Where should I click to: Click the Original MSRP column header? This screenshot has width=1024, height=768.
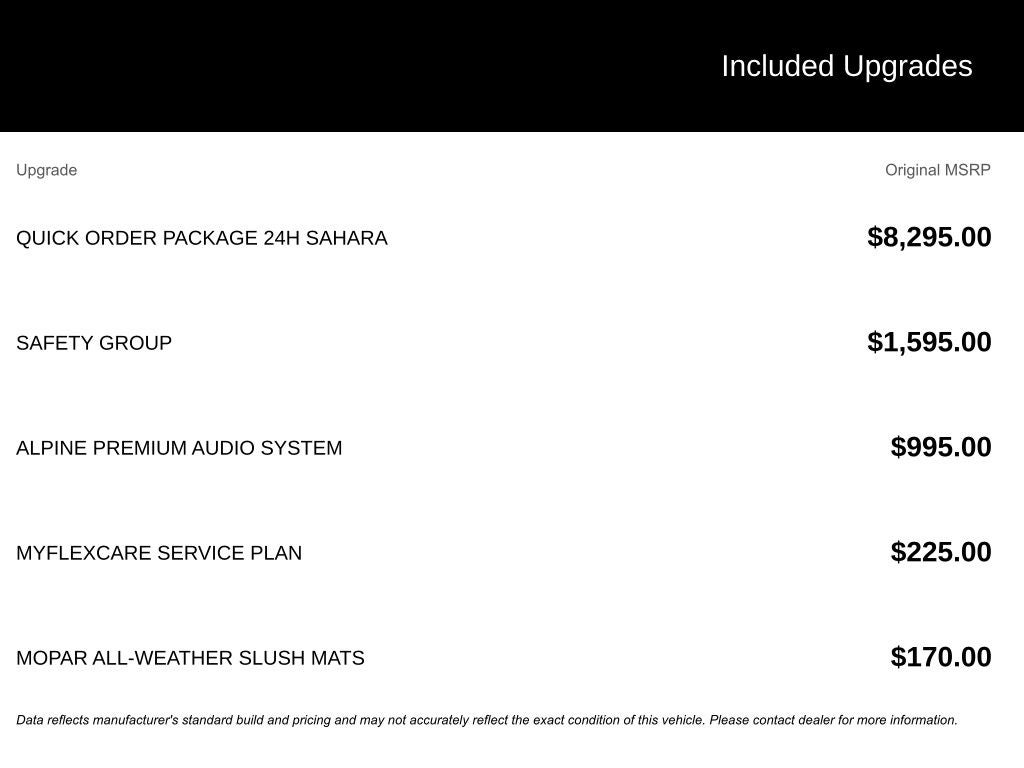[937, 170]
